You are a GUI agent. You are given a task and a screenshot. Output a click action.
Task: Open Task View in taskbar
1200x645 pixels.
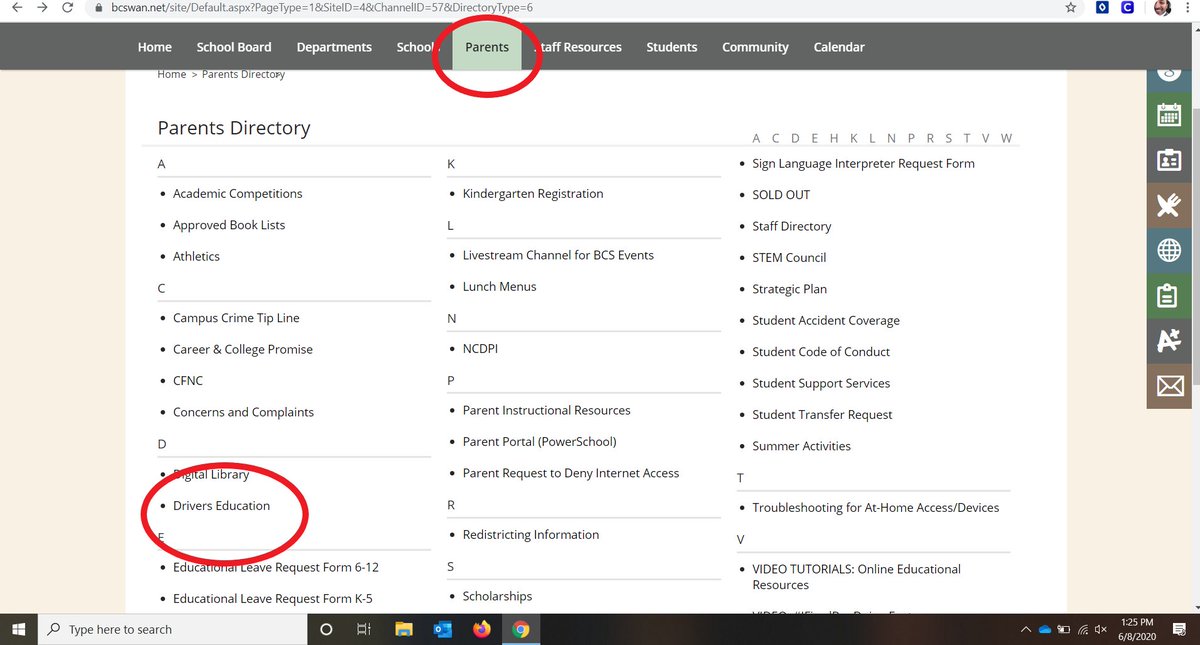coord(364,629)
